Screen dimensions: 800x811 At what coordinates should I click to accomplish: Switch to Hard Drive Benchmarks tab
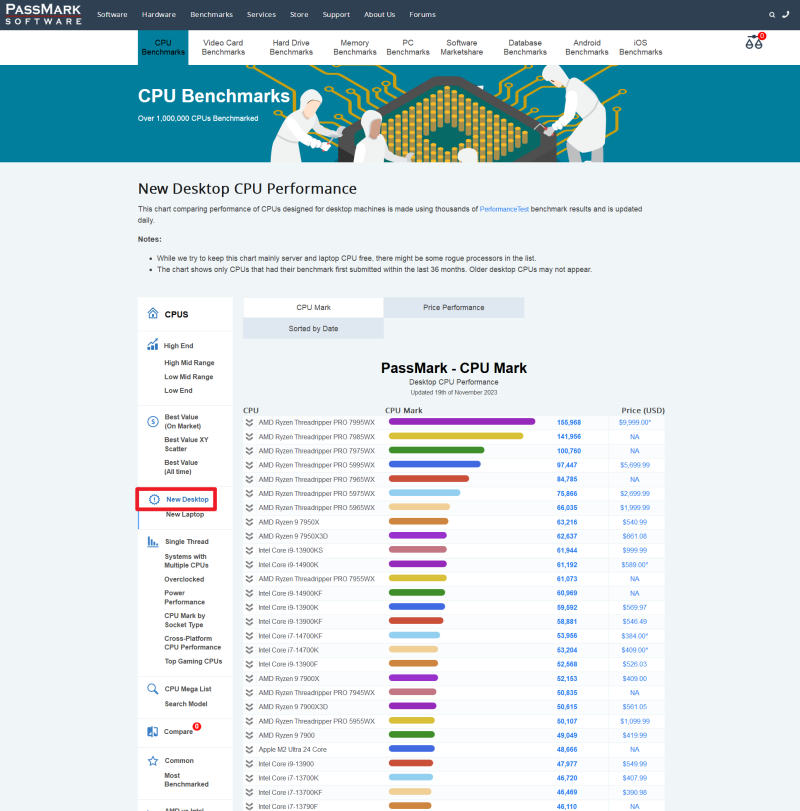pyautogui.click(x=291, y=48)
